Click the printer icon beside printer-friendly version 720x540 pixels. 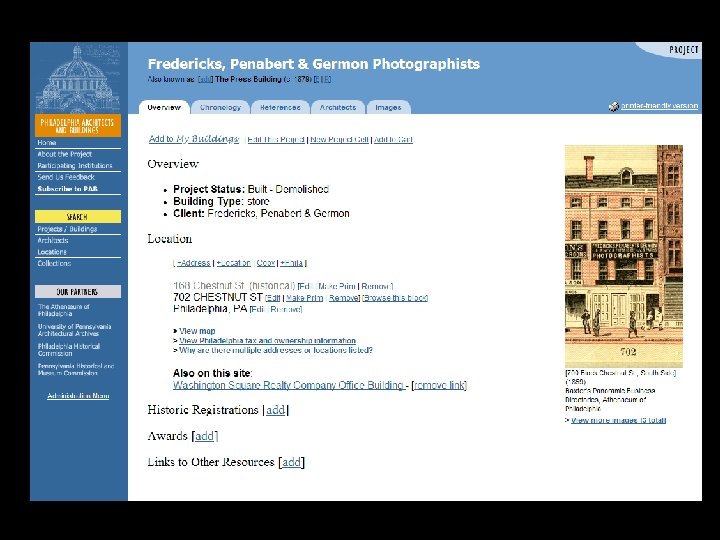[x=613, y=107]
